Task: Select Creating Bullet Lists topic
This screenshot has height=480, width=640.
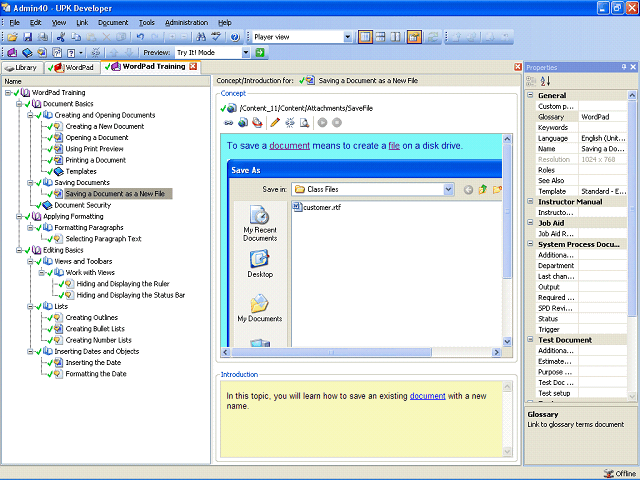Action: click(95, 329)
